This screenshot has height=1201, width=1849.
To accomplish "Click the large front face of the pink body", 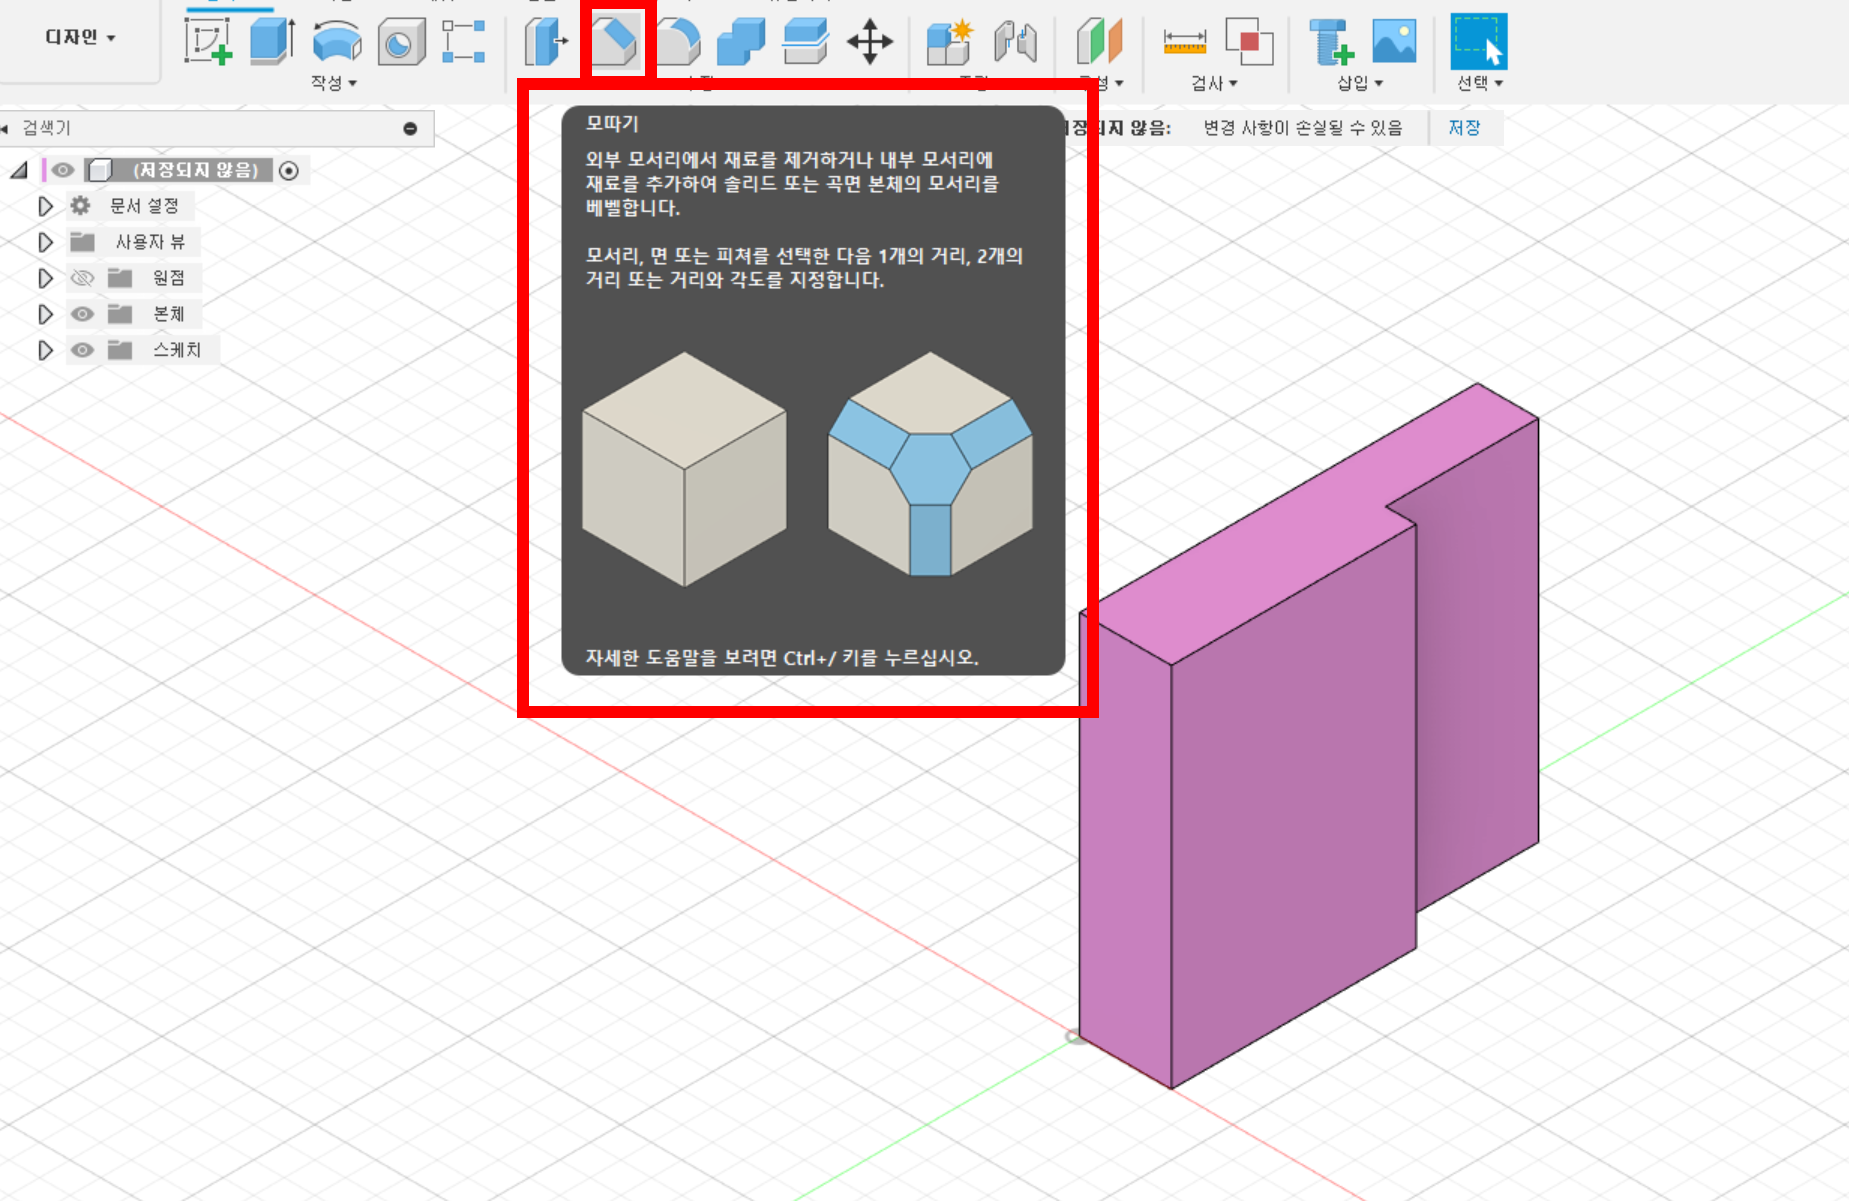I will [x=1293, y=805].
